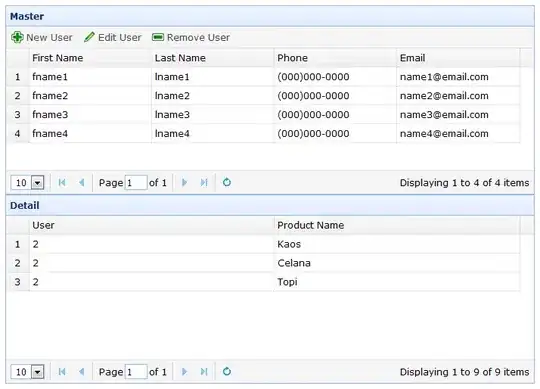Go to last page in Master pager
Viewport: 540px width, 389px height.
coord(204,182)
